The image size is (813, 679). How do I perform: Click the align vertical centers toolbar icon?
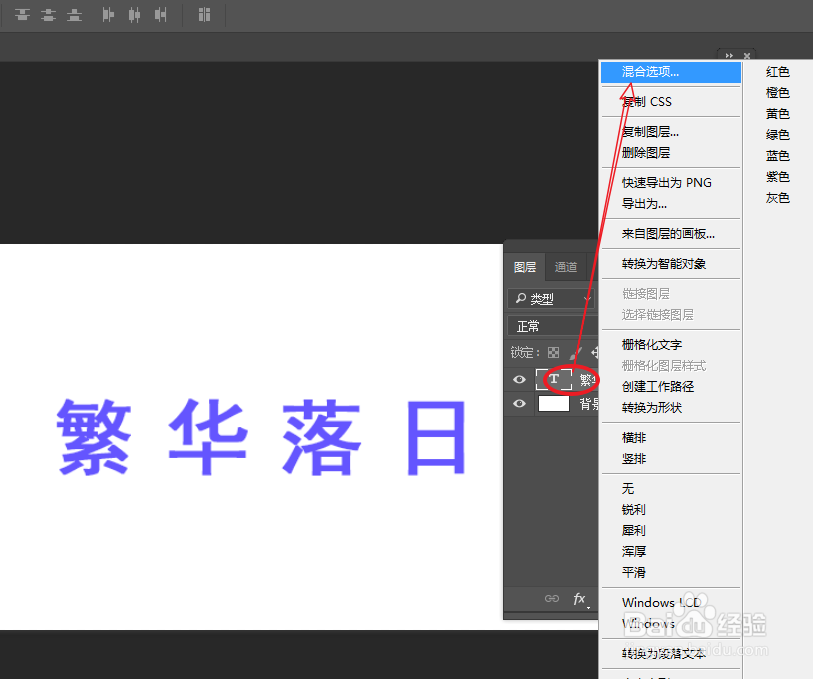tap(48, 15)
